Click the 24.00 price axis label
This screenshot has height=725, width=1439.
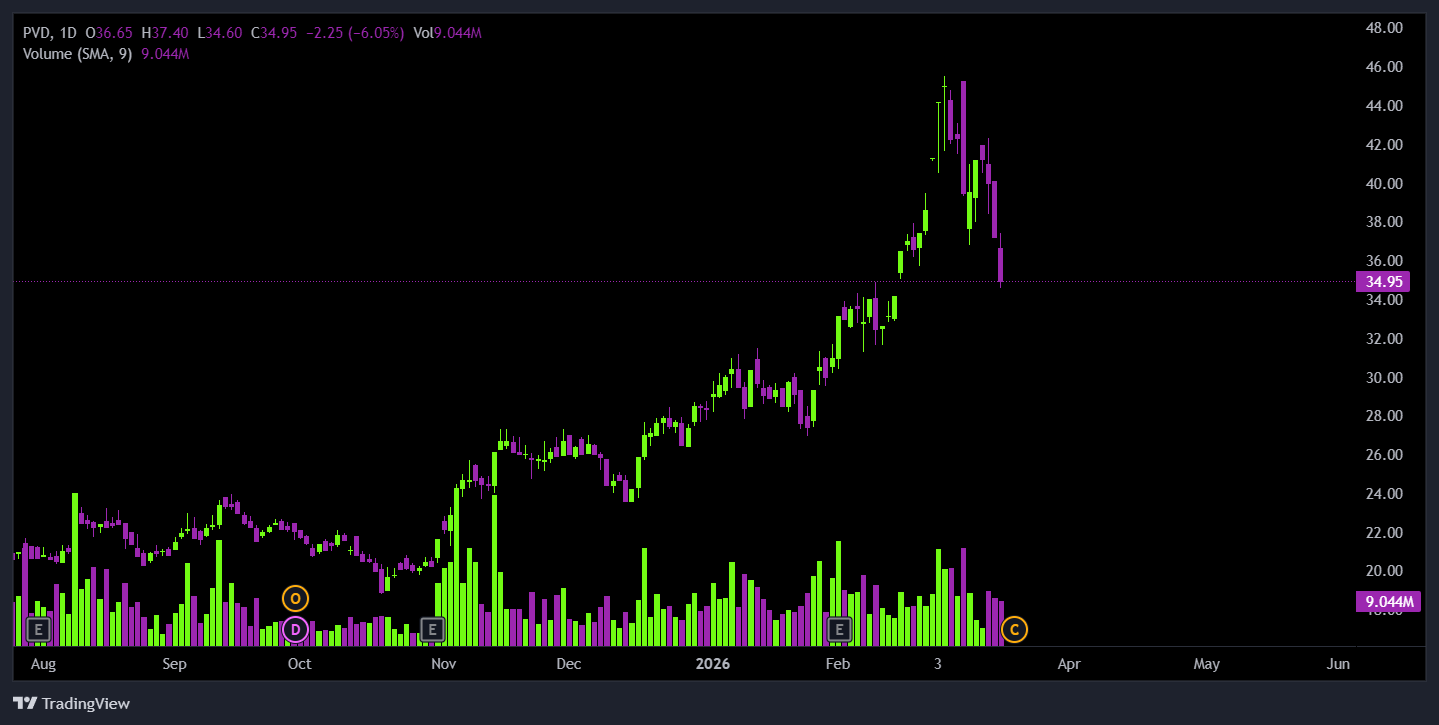pyautogui.click(x=1384, y=494)
